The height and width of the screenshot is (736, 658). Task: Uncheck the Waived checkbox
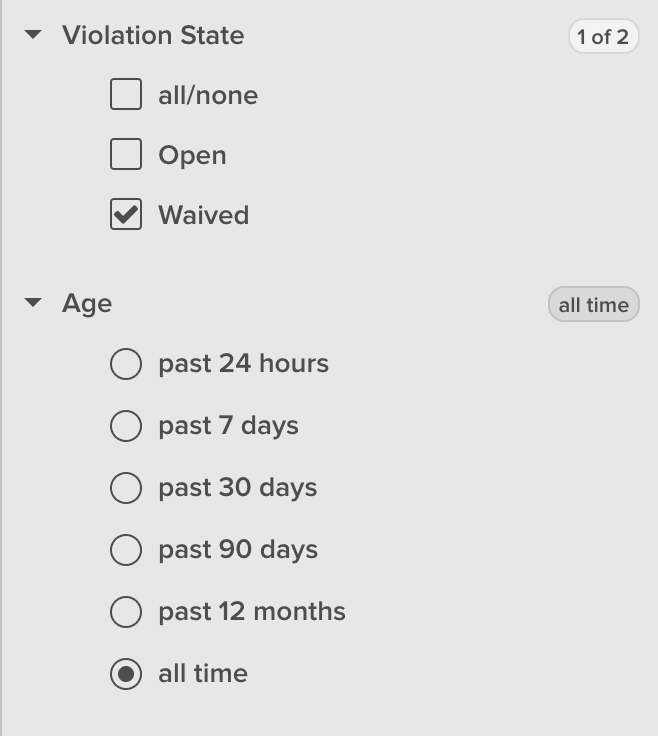[x=126, y=215]
